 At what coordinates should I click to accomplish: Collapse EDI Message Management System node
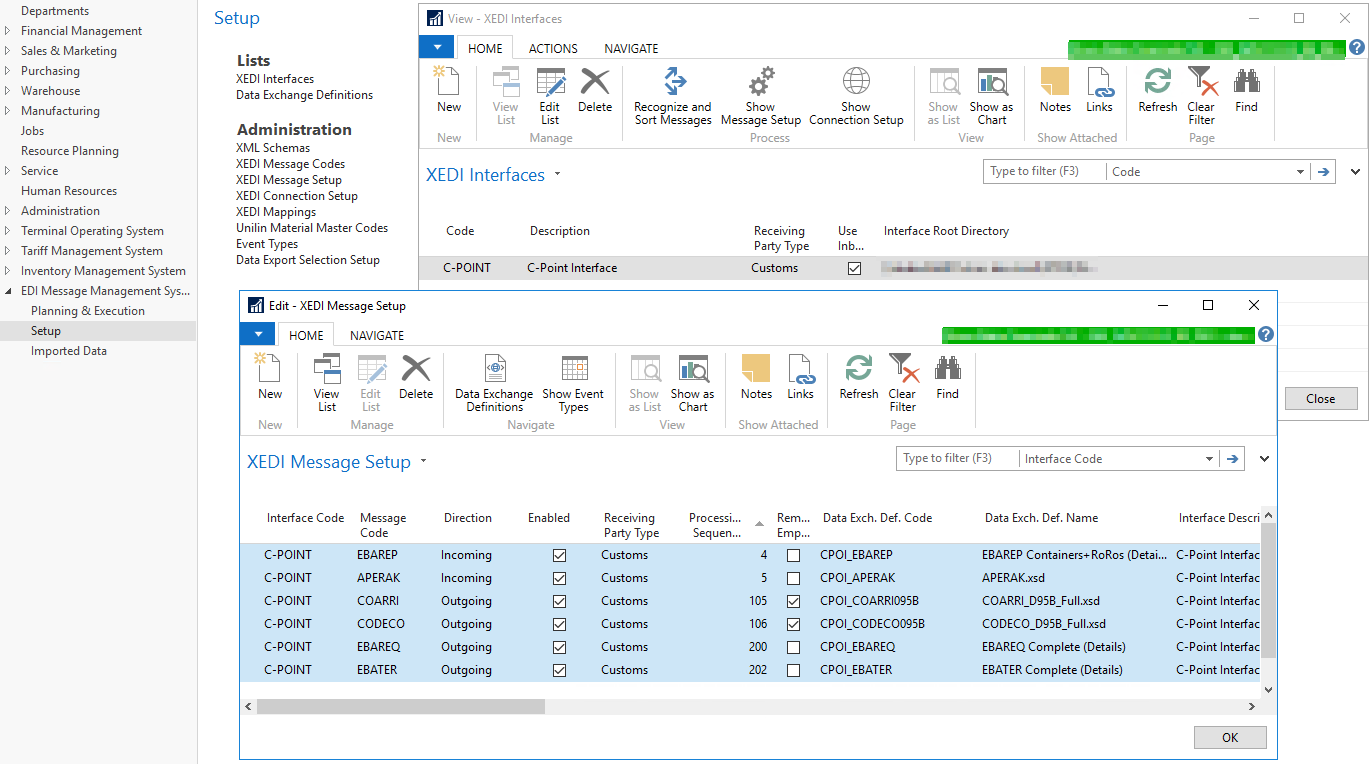tap(9, 291)
